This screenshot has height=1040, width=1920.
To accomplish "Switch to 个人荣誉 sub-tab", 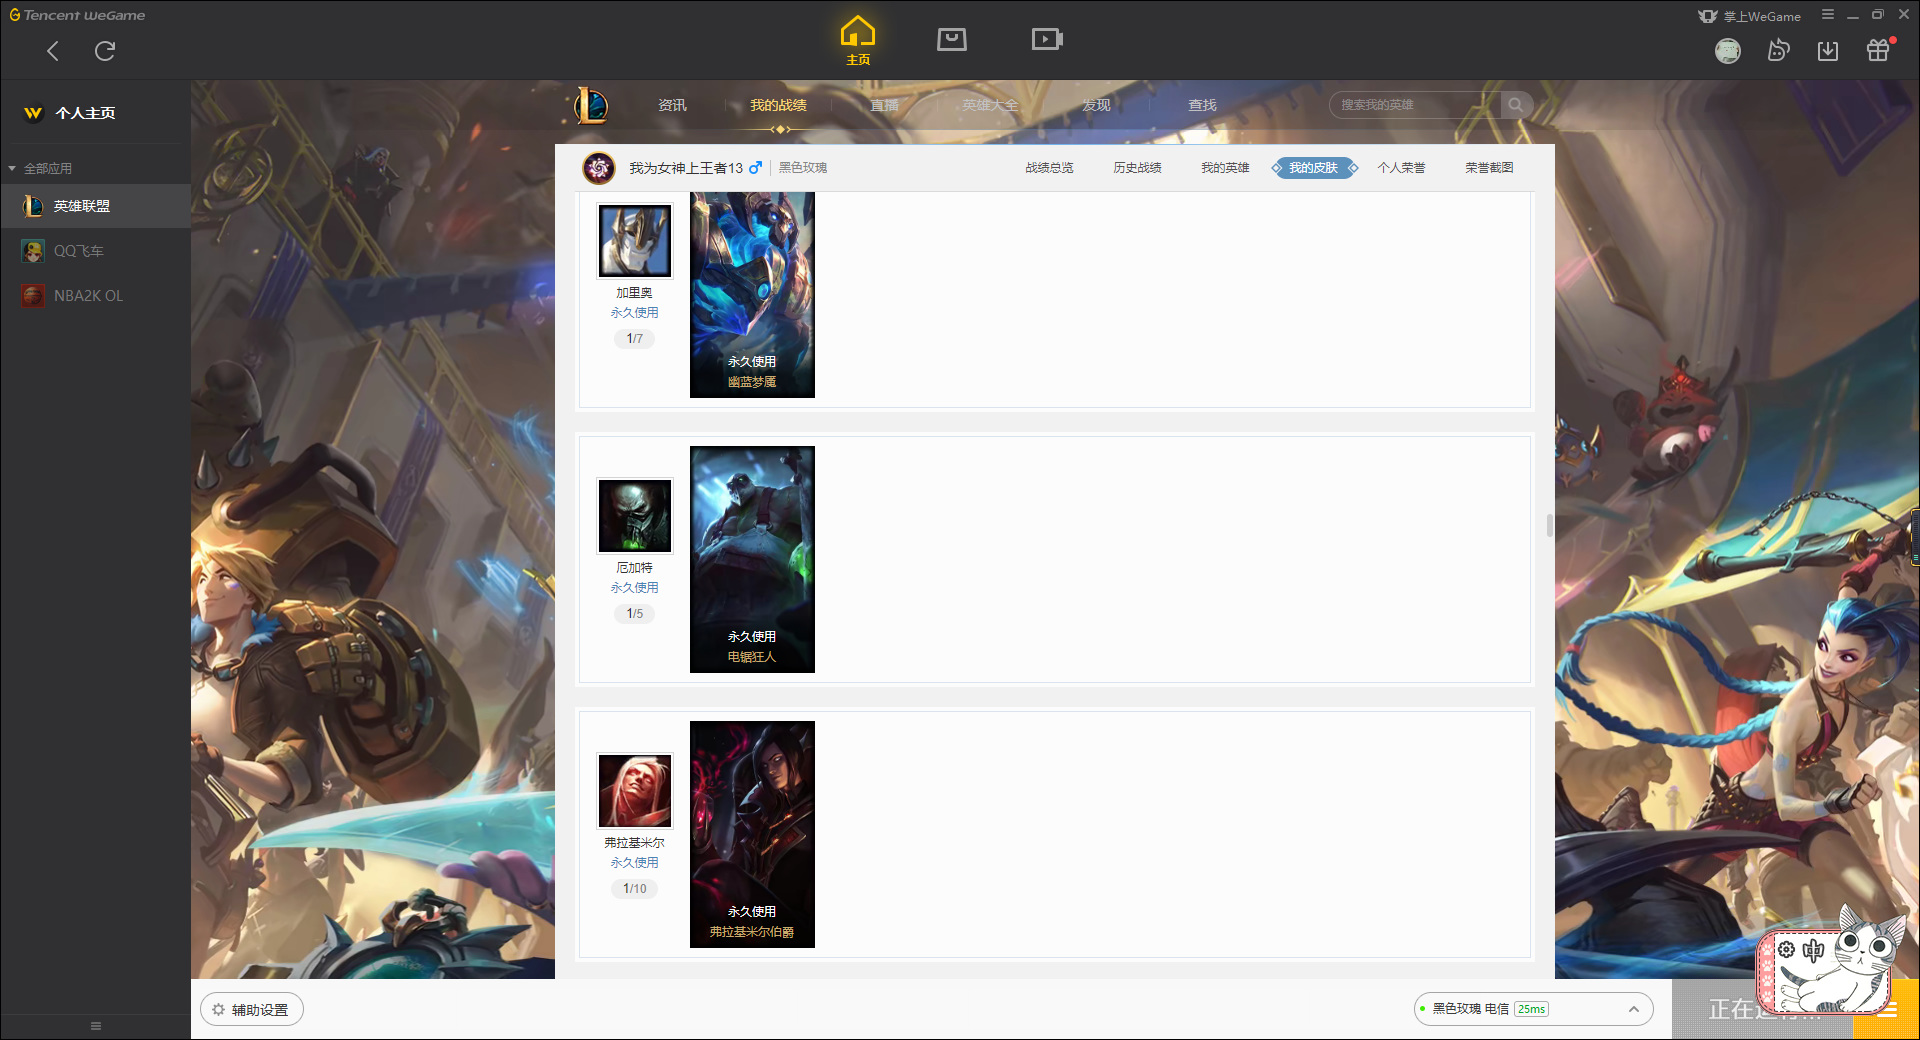I will point(1401,168).
